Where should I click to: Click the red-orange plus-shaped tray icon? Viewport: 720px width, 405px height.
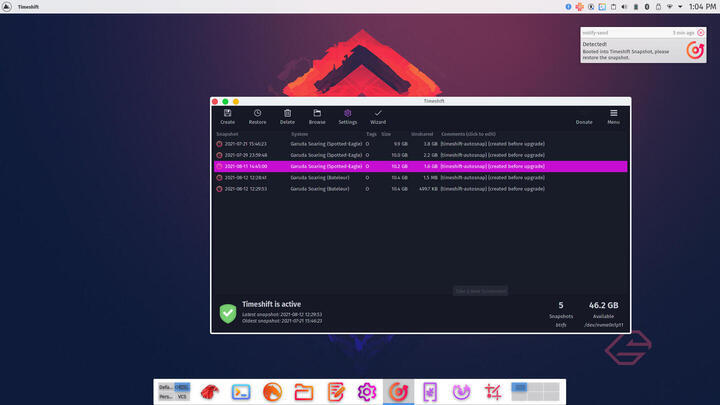click(579, 7)
